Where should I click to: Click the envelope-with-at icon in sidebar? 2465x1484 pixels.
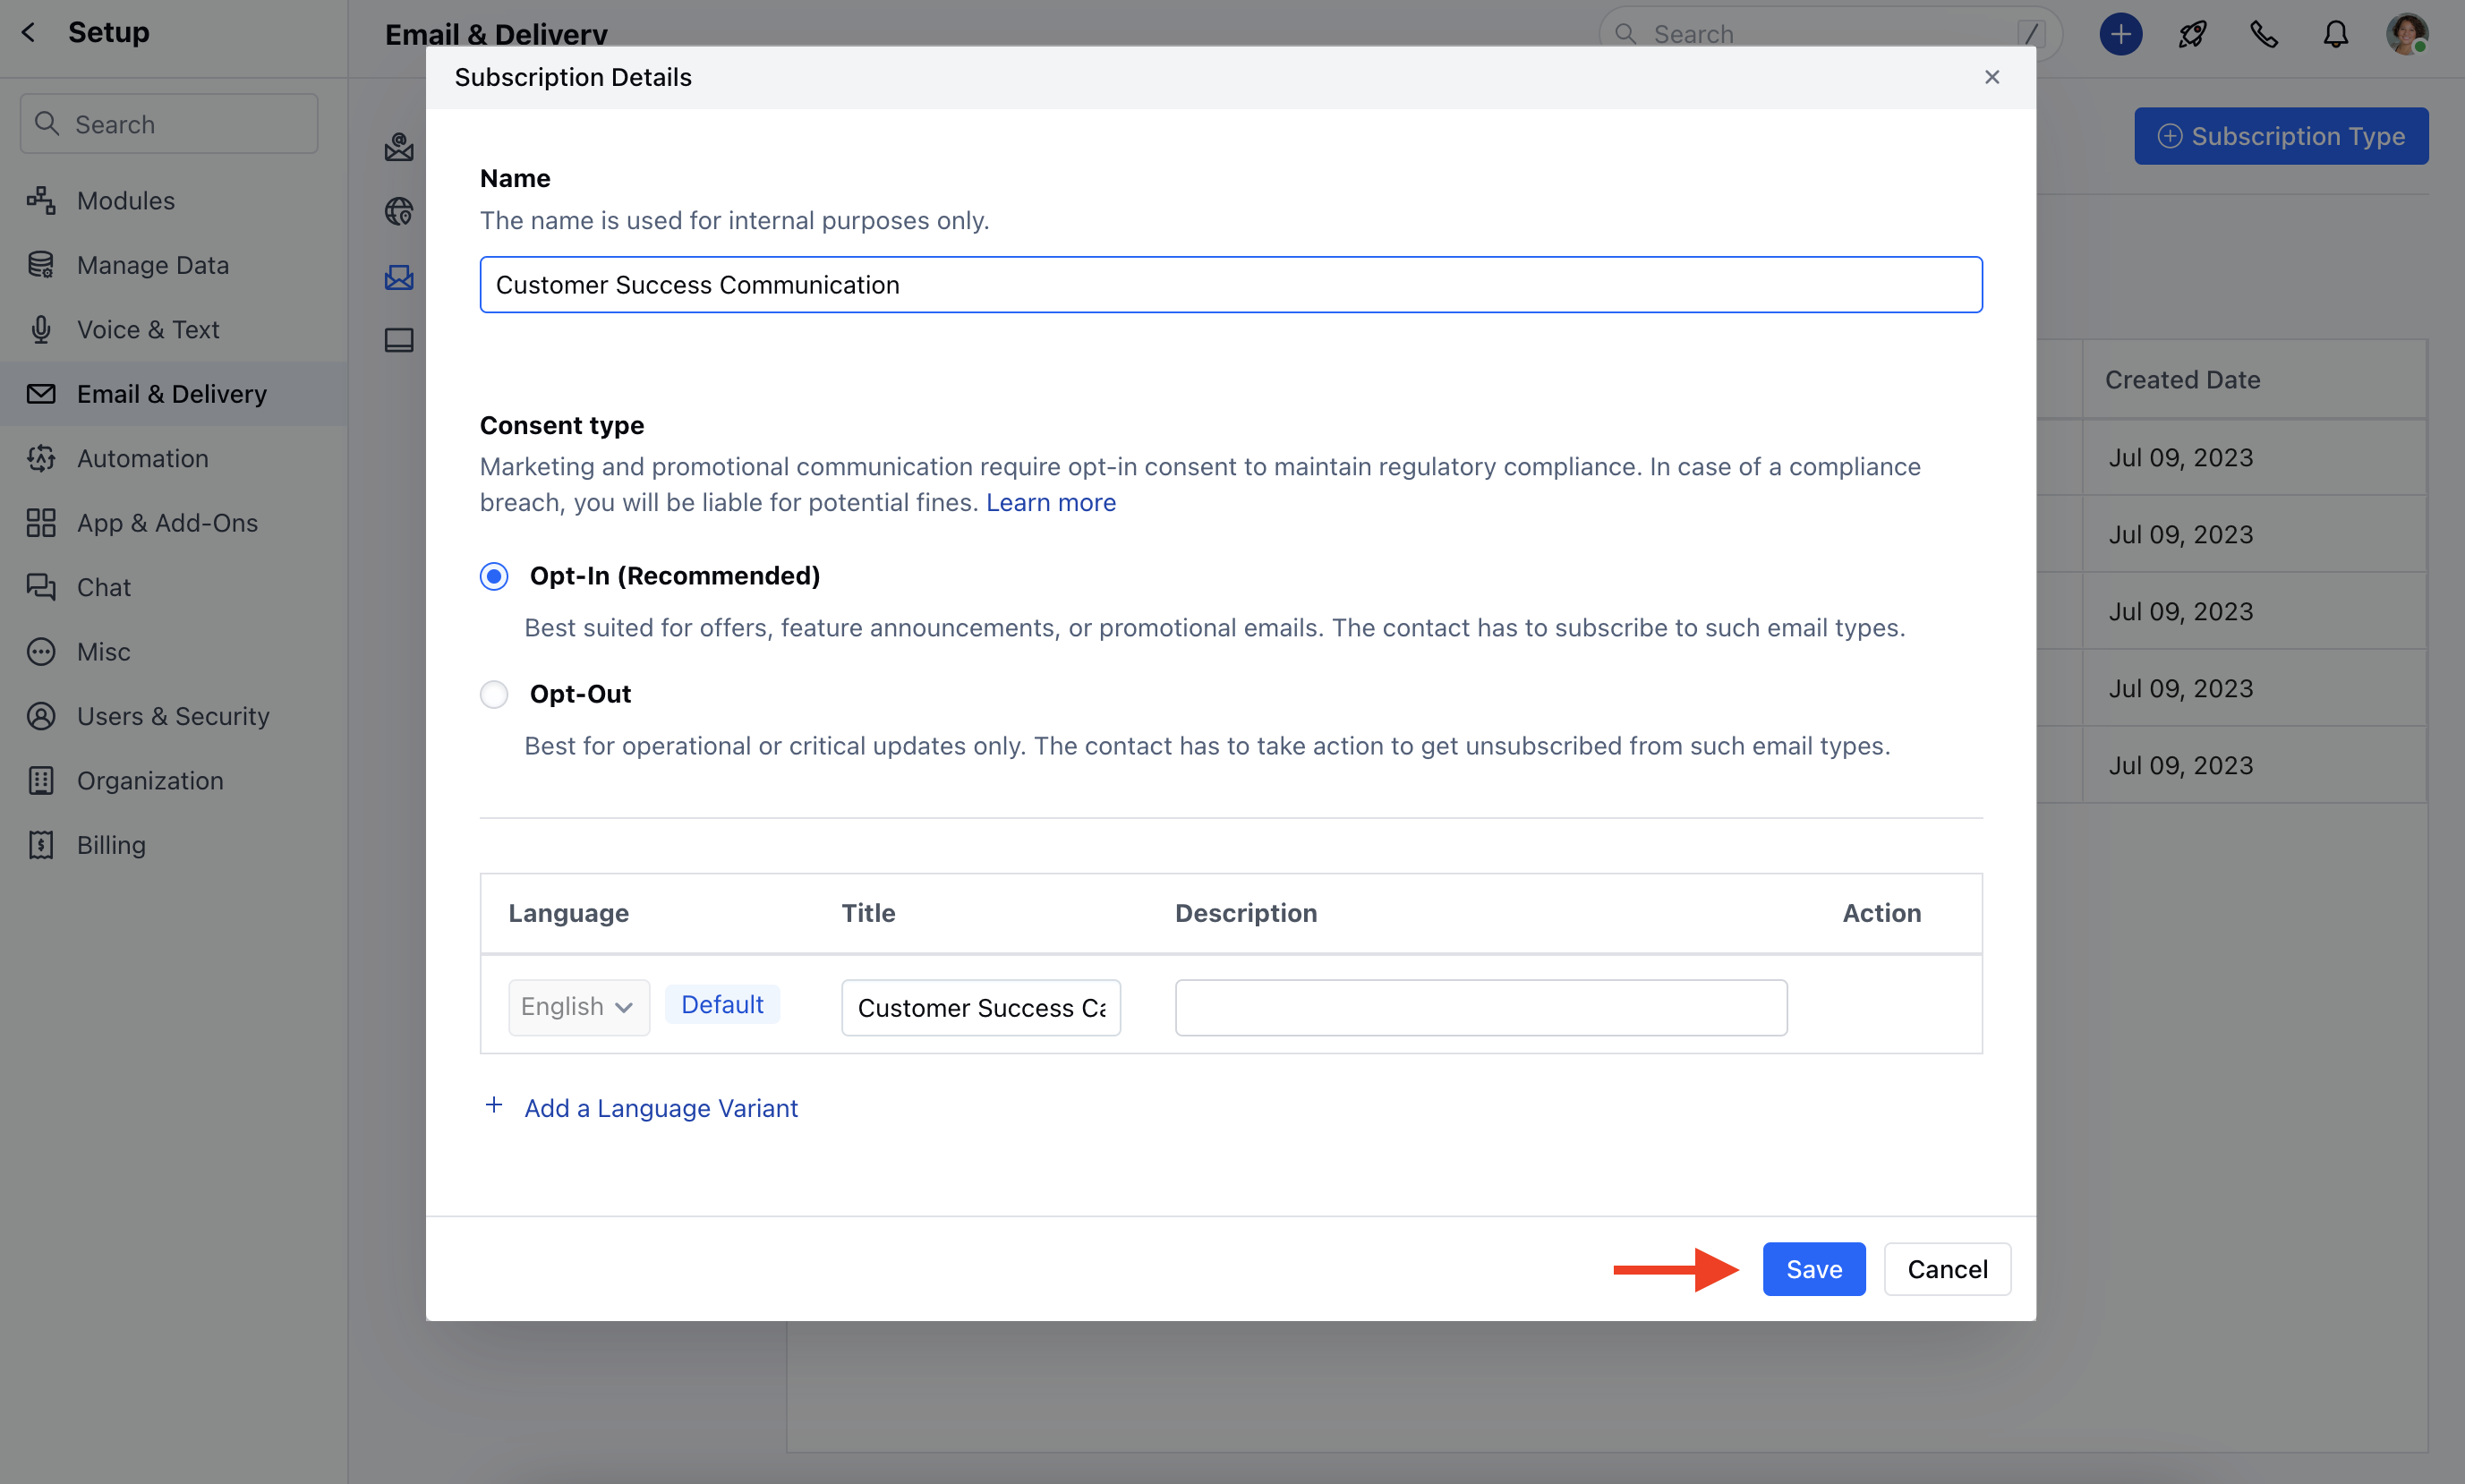[399, 147]
